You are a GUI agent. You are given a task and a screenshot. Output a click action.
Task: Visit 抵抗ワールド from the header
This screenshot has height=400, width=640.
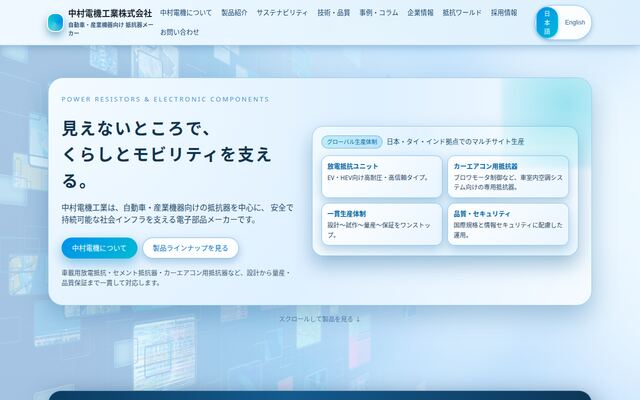[x=462, y=13]
